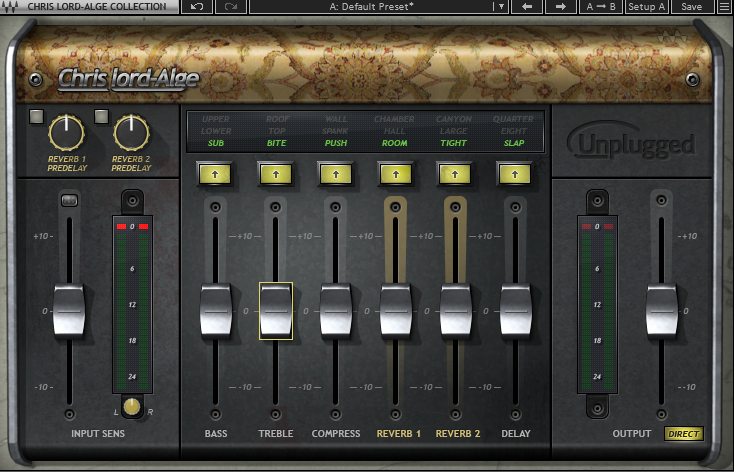The width and height of the screenshot is (734, 472).
Task: Toggle the Direct button near Output
Action: [x=684, y=434]
